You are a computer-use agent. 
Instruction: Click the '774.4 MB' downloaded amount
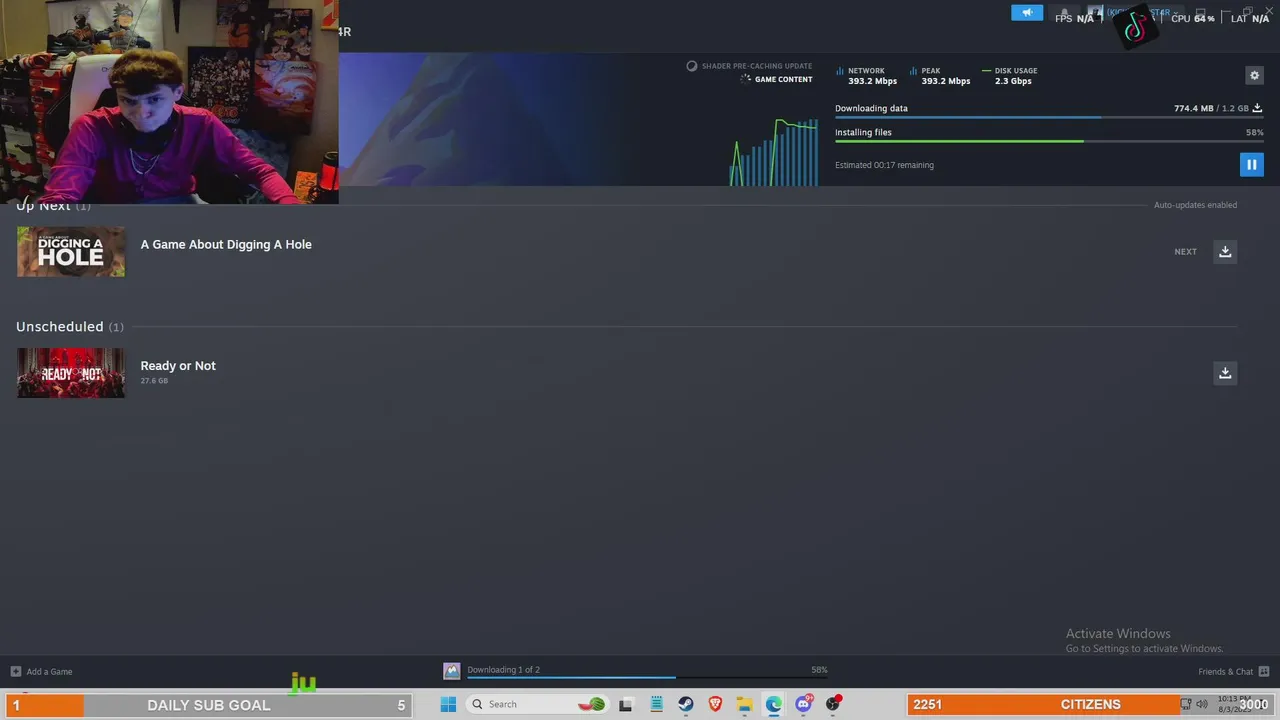click(1193, 108)
